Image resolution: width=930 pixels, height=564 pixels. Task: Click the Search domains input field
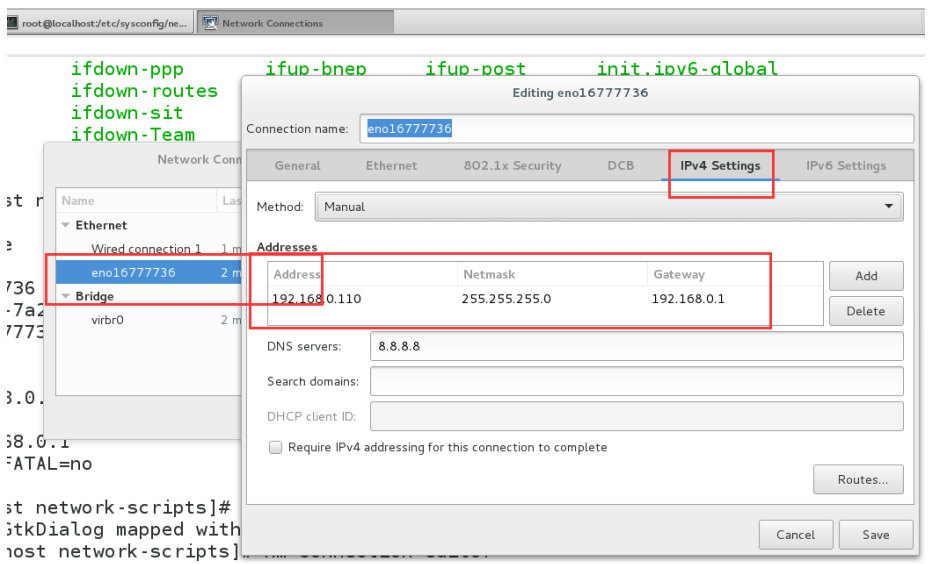[636, 382]
